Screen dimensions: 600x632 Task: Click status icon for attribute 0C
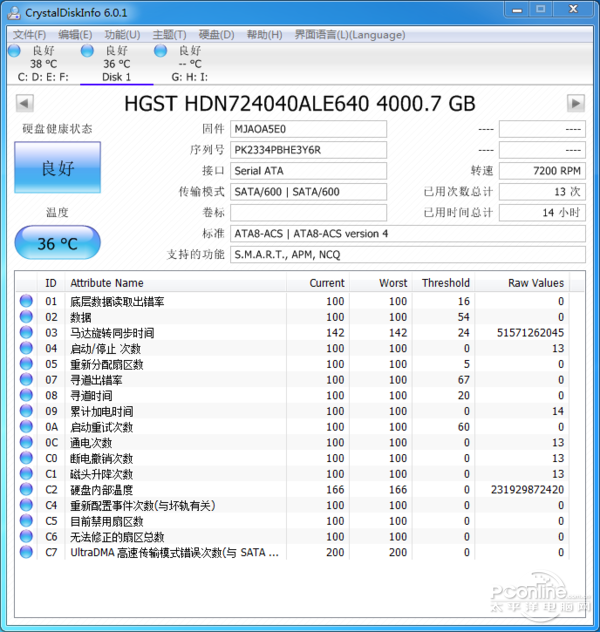tap(26, 442)
